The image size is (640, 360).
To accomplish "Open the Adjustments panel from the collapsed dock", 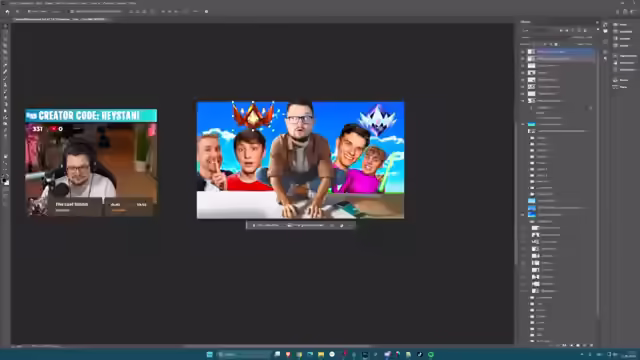I will (x=624, y=62).
